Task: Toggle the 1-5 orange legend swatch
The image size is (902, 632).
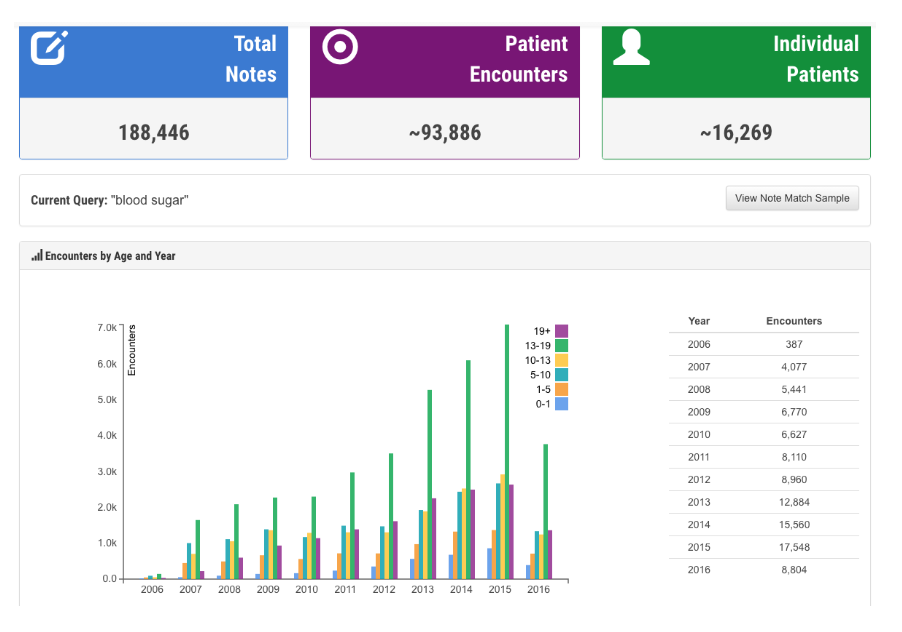Action: click(562, 389)
